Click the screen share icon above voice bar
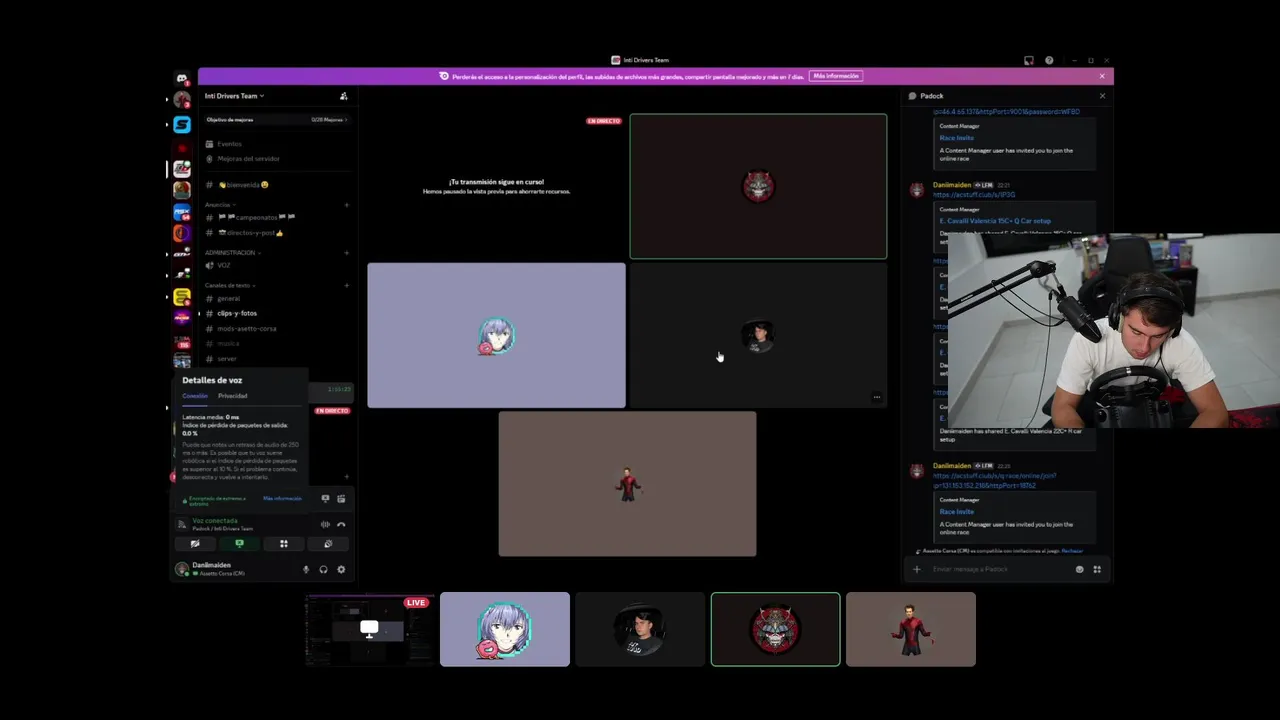The height and width of the screenshot is (720, 1280). pos(325,498)
